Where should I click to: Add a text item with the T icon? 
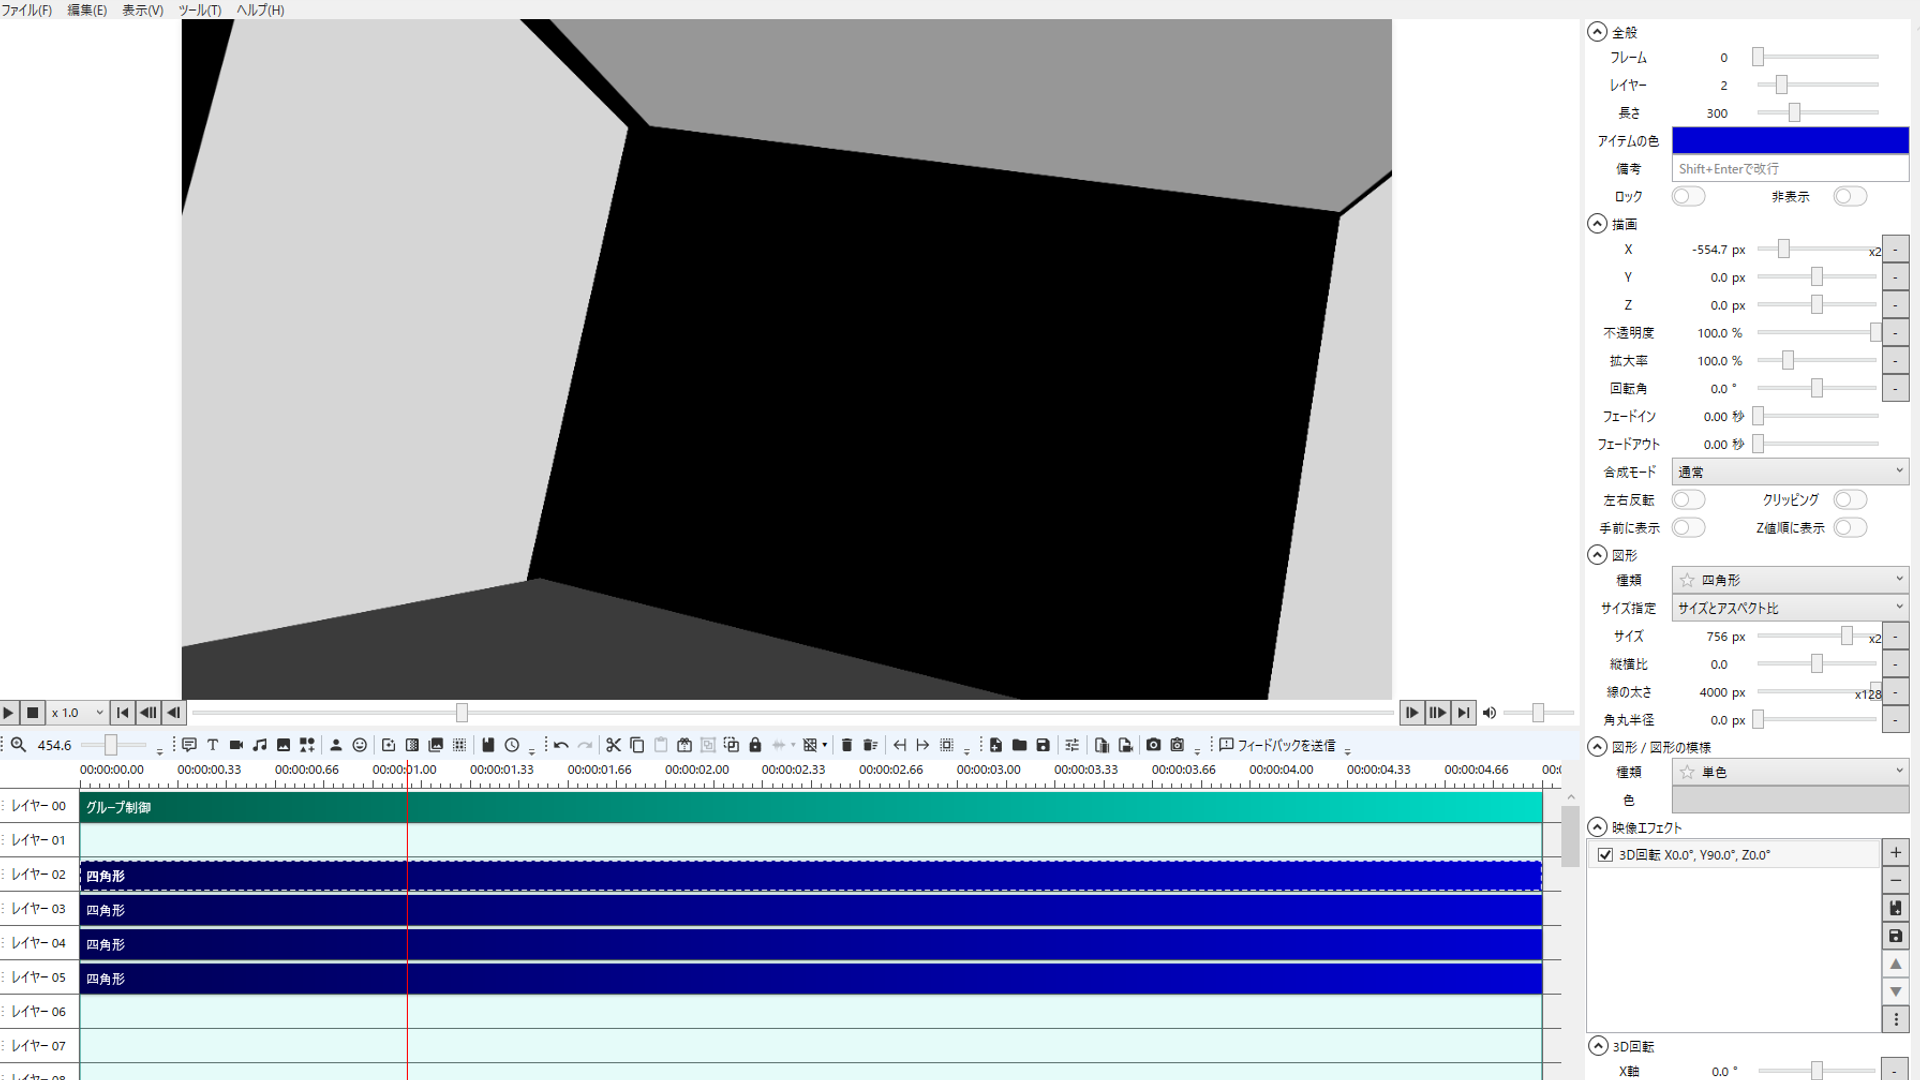point(212,745)
